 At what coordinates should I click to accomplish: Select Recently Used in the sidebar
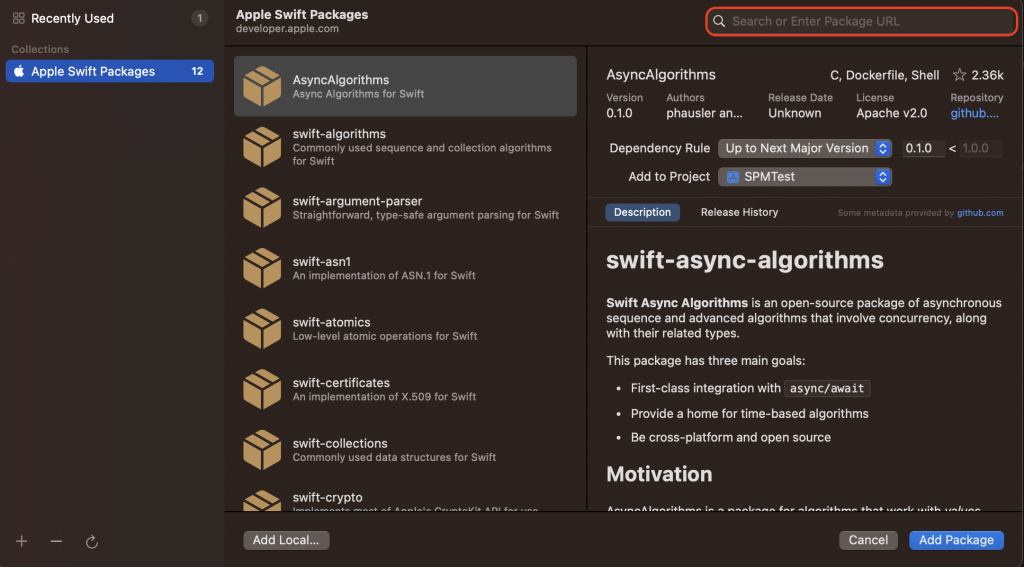point(110,18)
